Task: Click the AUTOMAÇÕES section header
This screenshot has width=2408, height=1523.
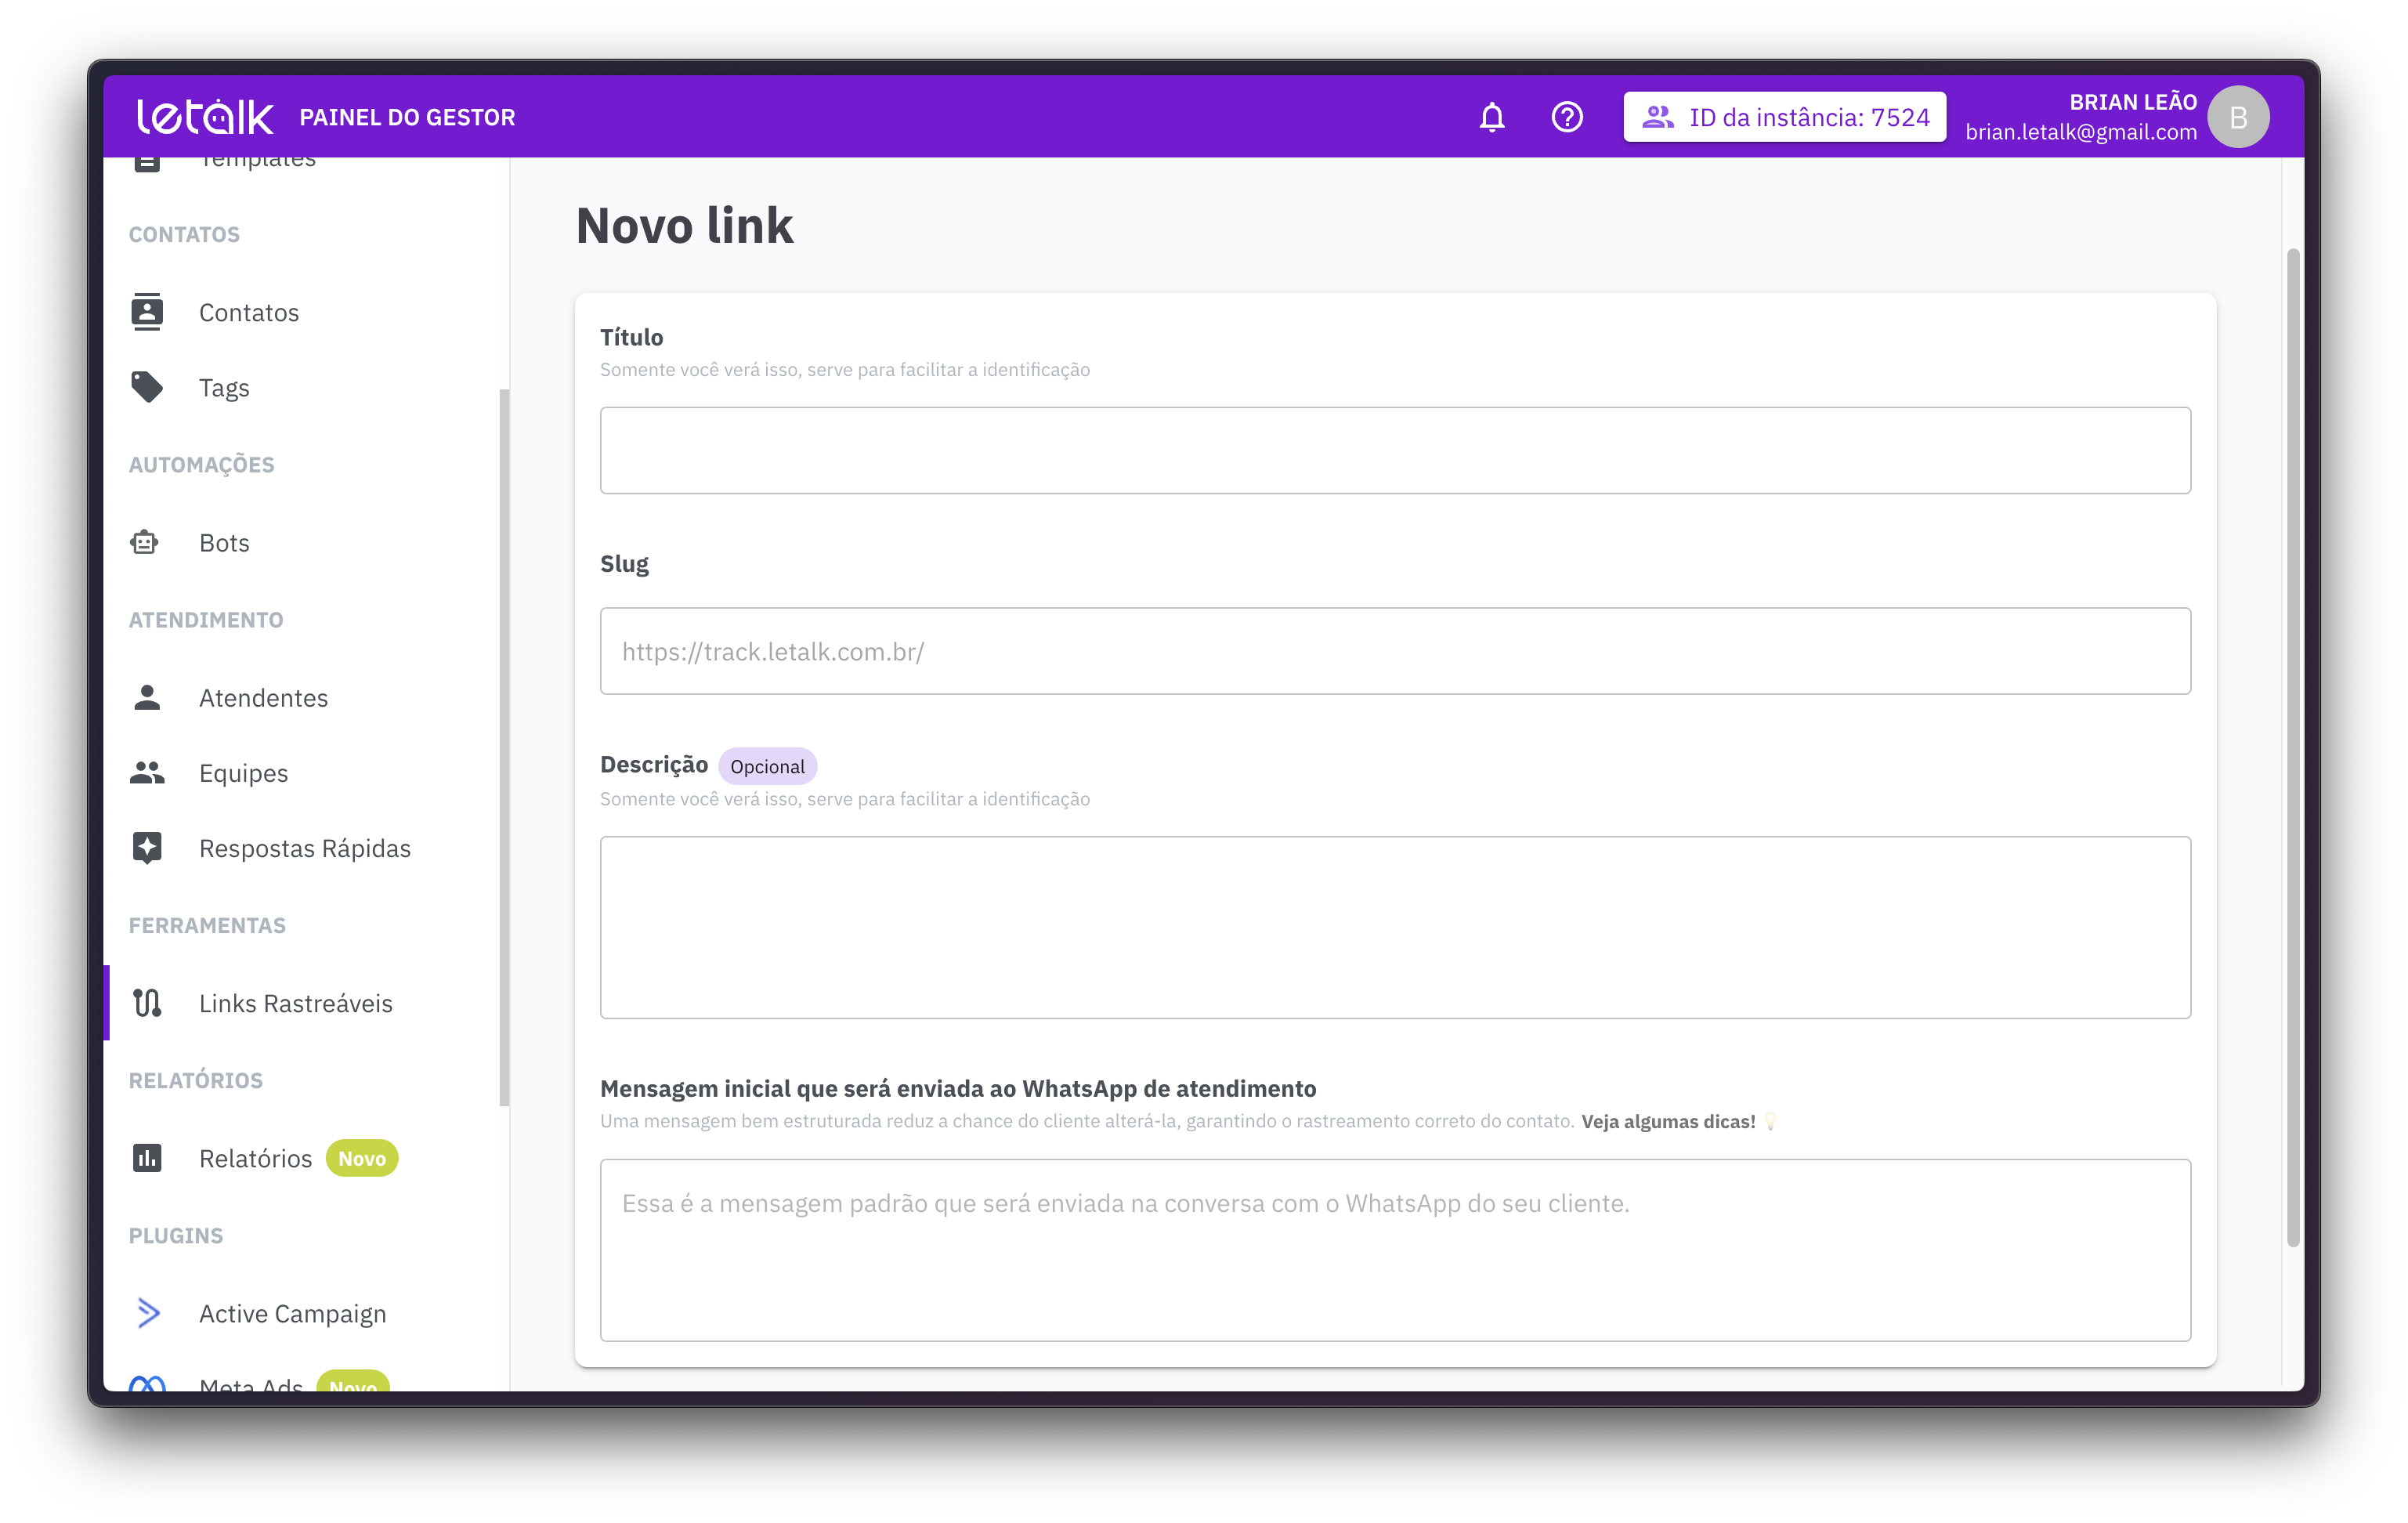Action: pyautogui.click(x=201, y=464)
